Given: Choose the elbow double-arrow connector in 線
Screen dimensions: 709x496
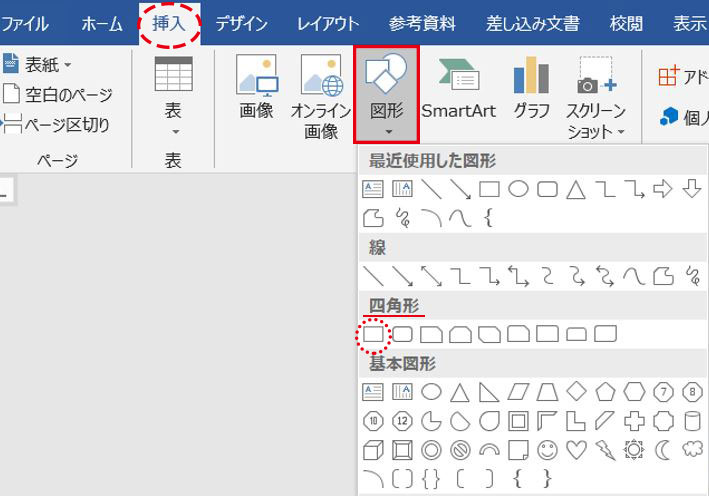Looking at the screenshot, I should point(518,276).
